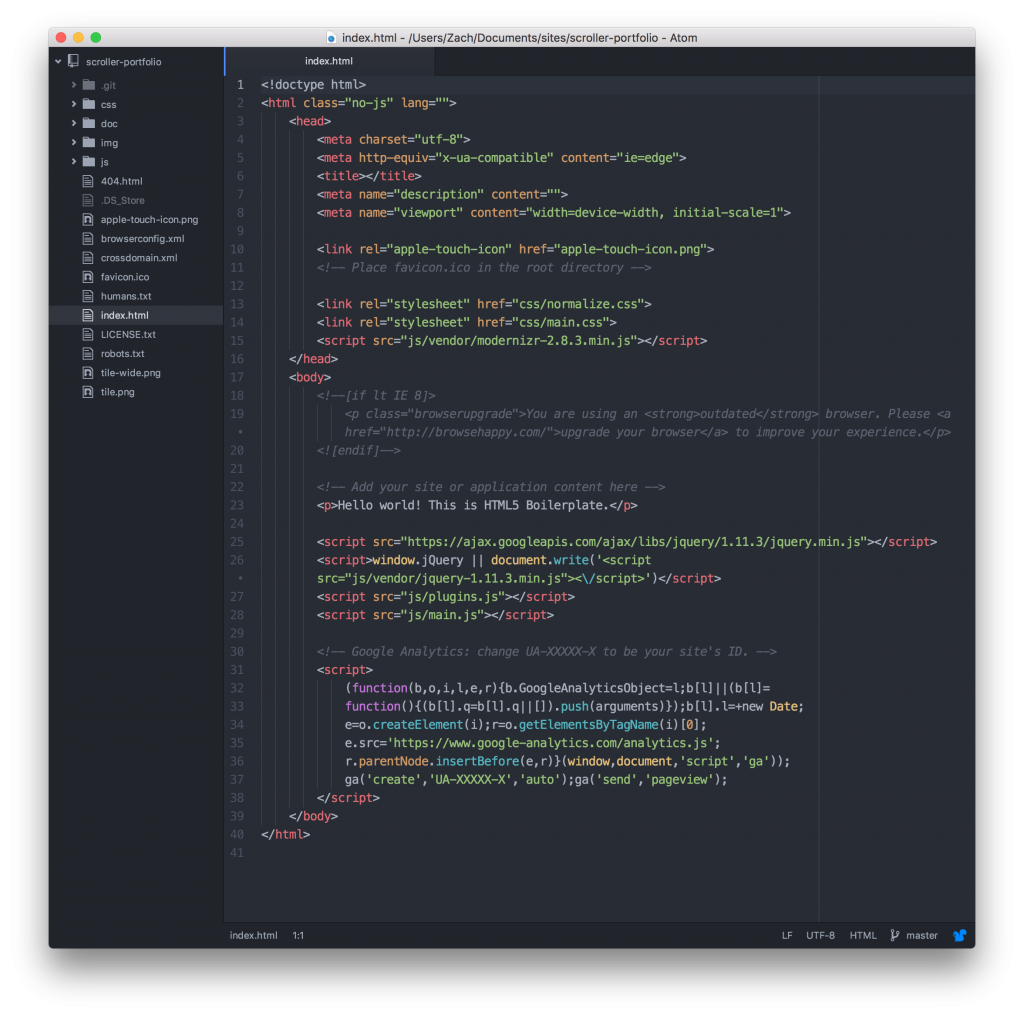Open apple-touch-icon.png in the tree

coord(150,219)
